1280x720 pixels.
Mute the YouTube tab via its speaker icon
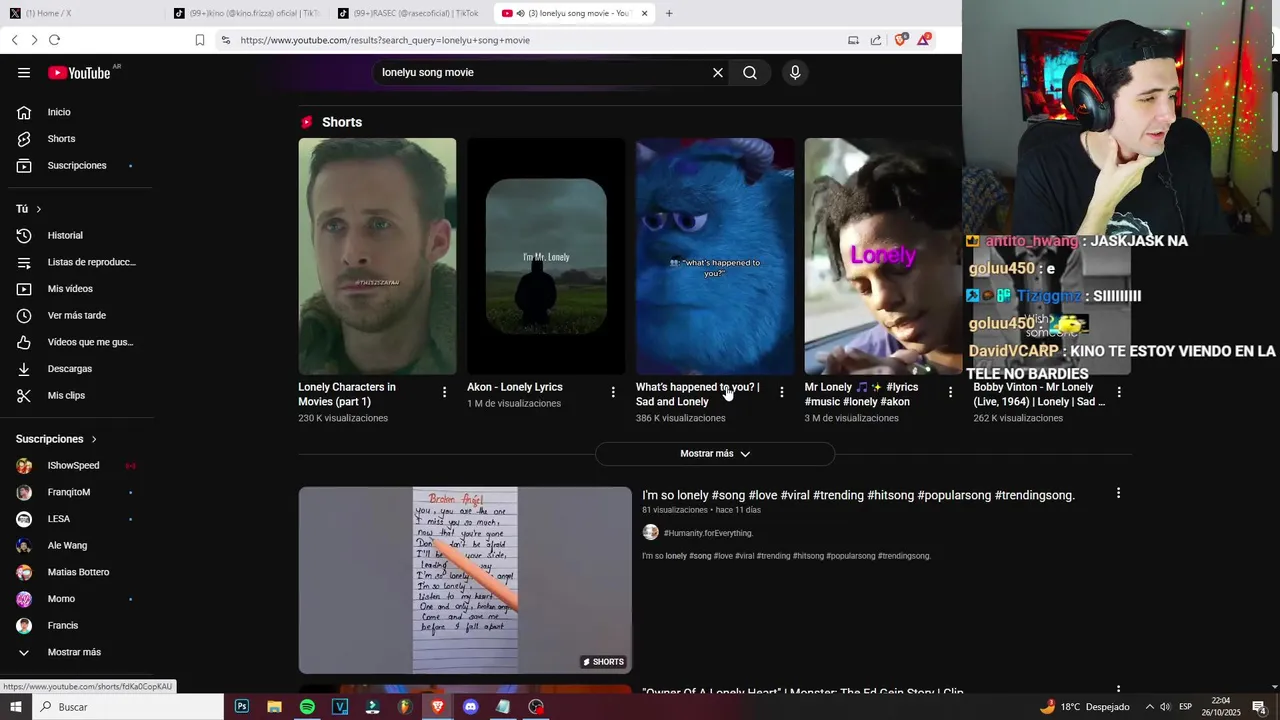(520, 13)
